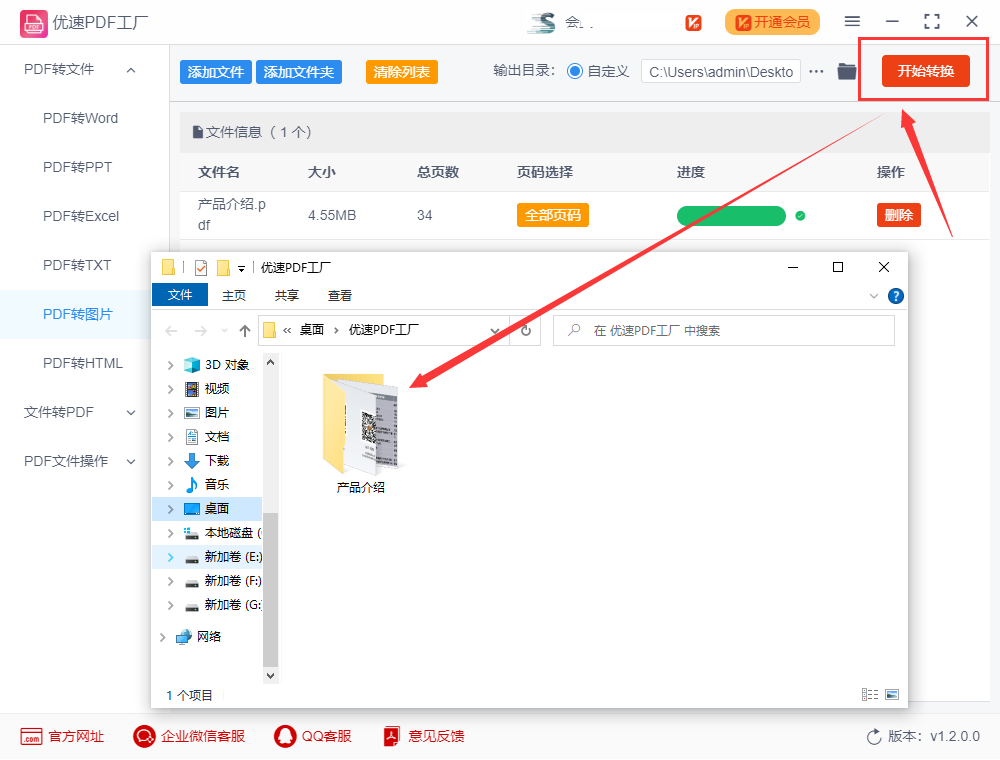Screen dimensions: 1000x760
Task: Click the Explorer back arrow
Action: click(x=171, y=330)
